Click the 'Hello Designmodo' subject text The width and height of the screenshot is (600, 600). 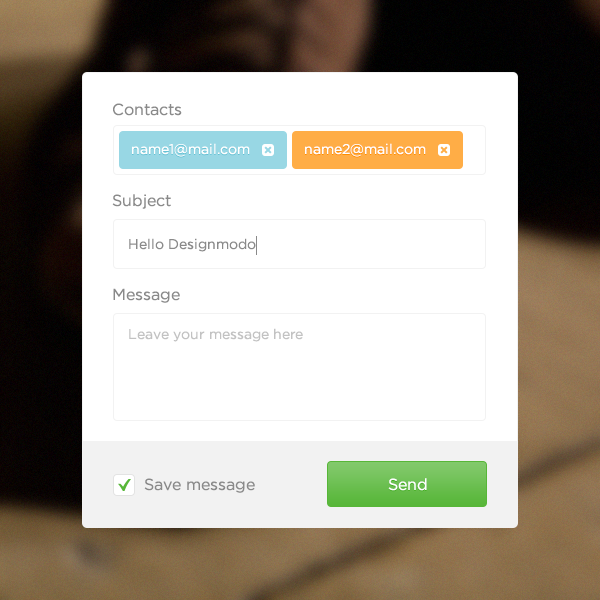(192, 244)
